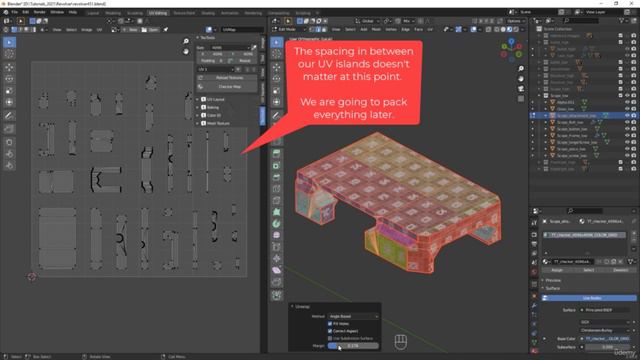Select the UV Pinch sculpt tool
Viewport: 640px width, 360px height.
tap(9, 165)
